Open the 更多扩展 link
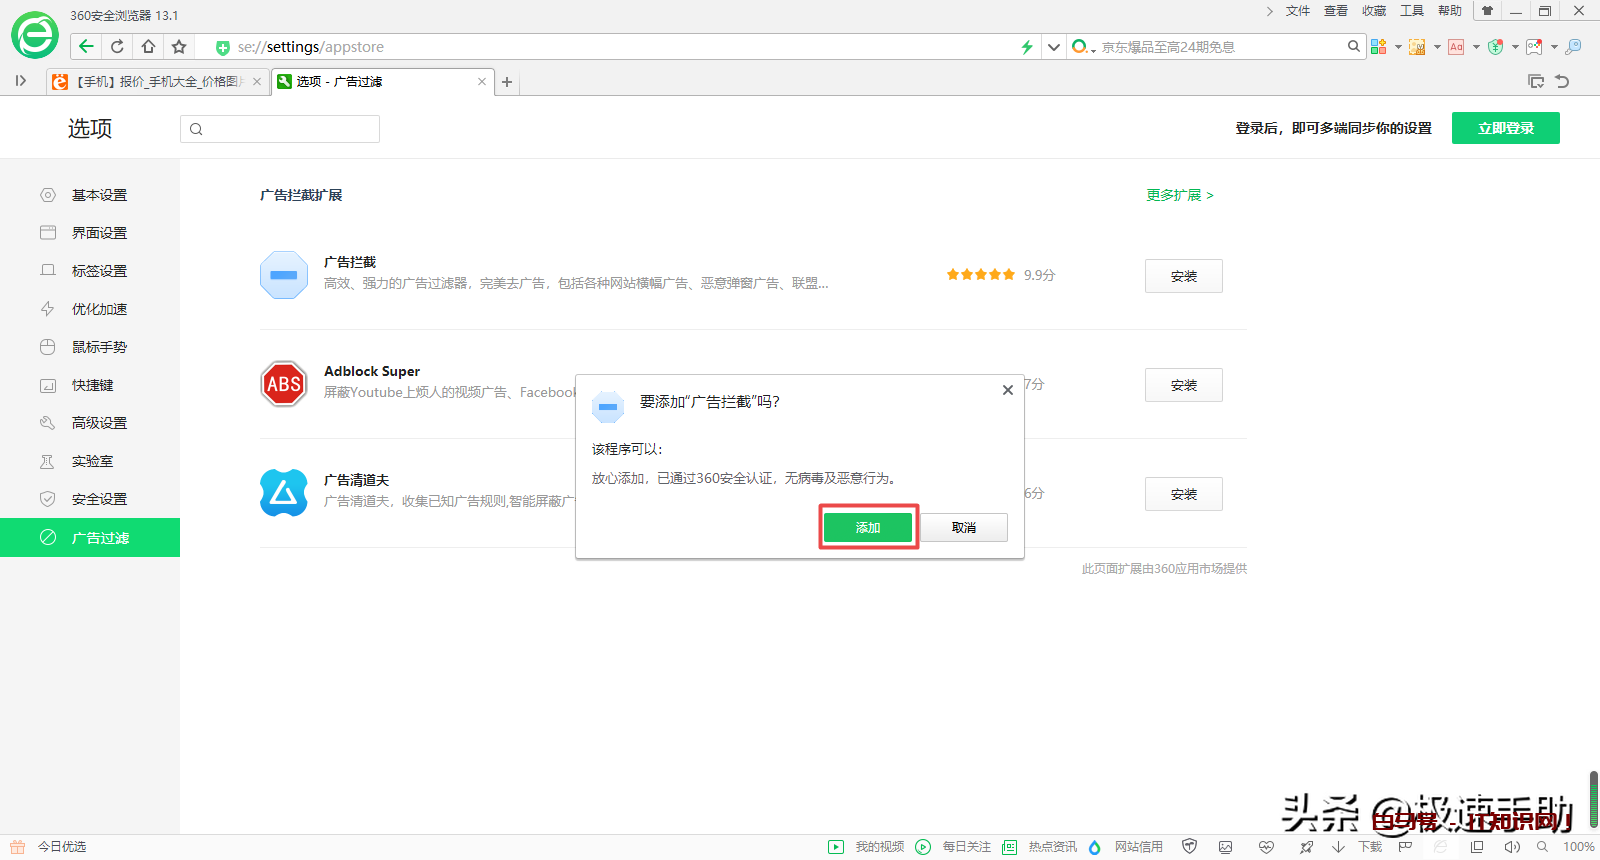This screenshot has width=1600, height=860. [x=1179, y=195]
